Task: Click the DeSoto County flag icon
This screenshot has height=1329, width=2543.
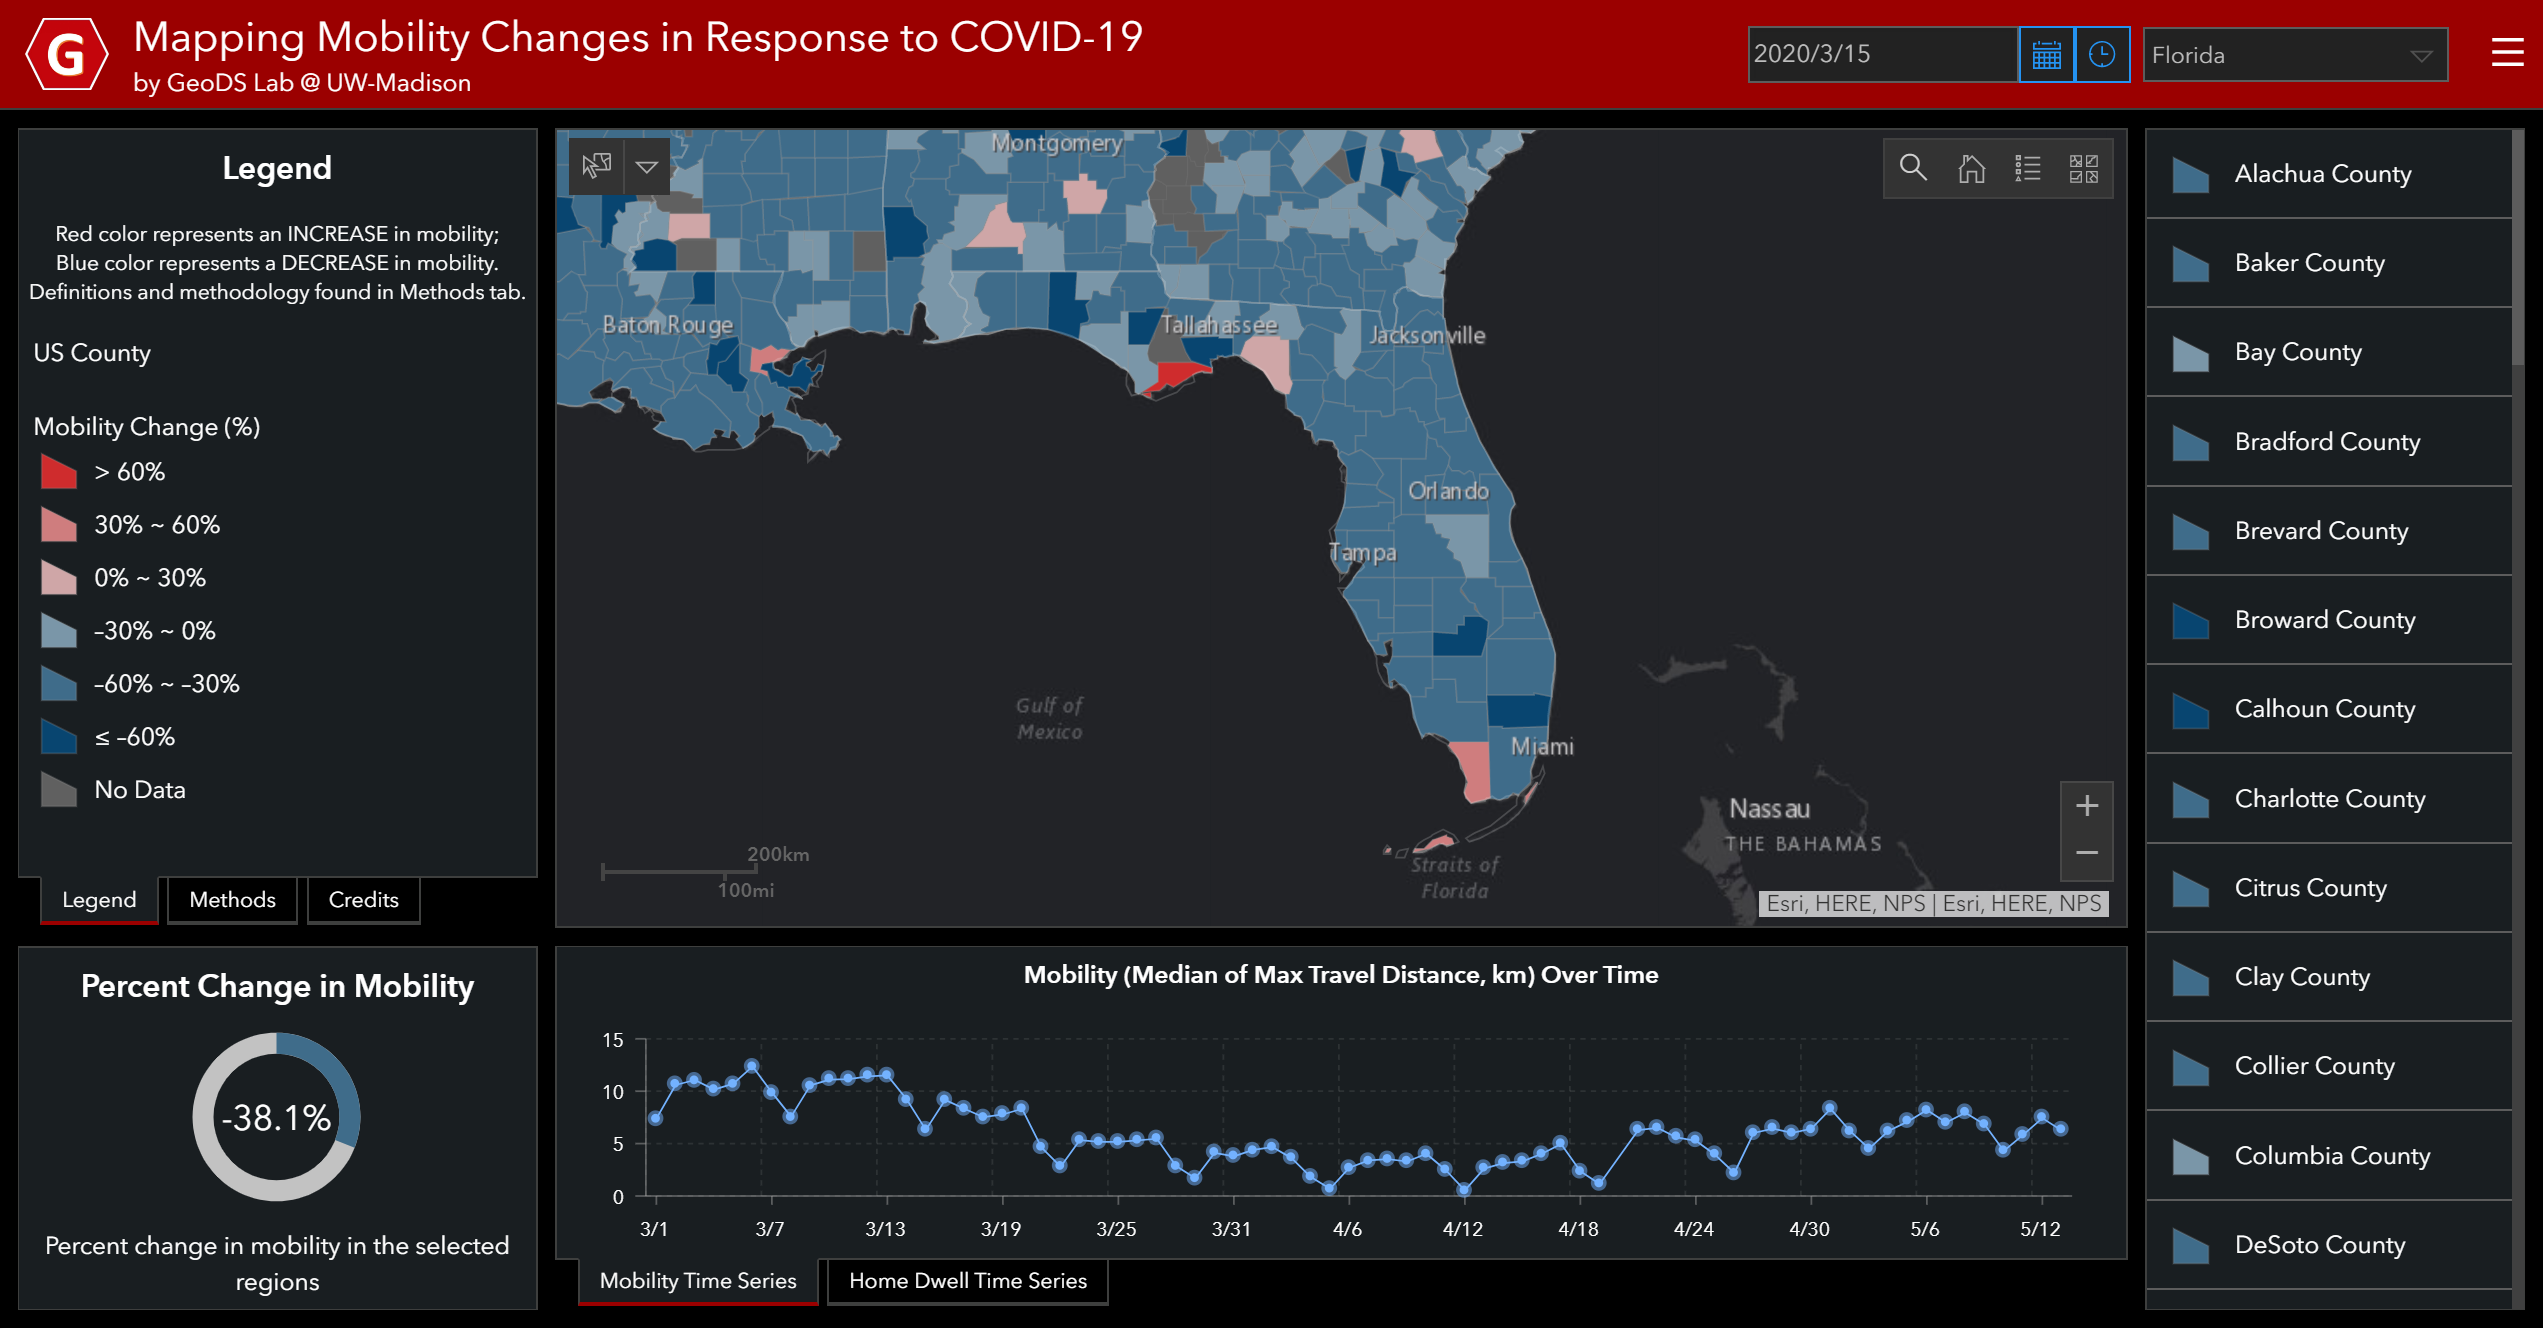Action: [2190, 1245]
